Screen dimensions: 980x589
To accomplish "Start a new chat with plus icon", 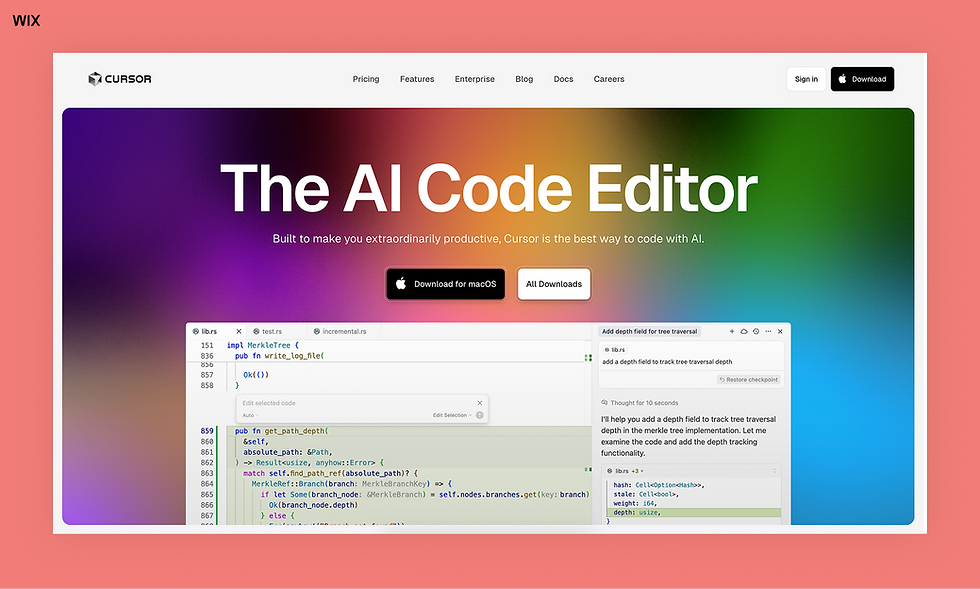I will tap(732, 331).
